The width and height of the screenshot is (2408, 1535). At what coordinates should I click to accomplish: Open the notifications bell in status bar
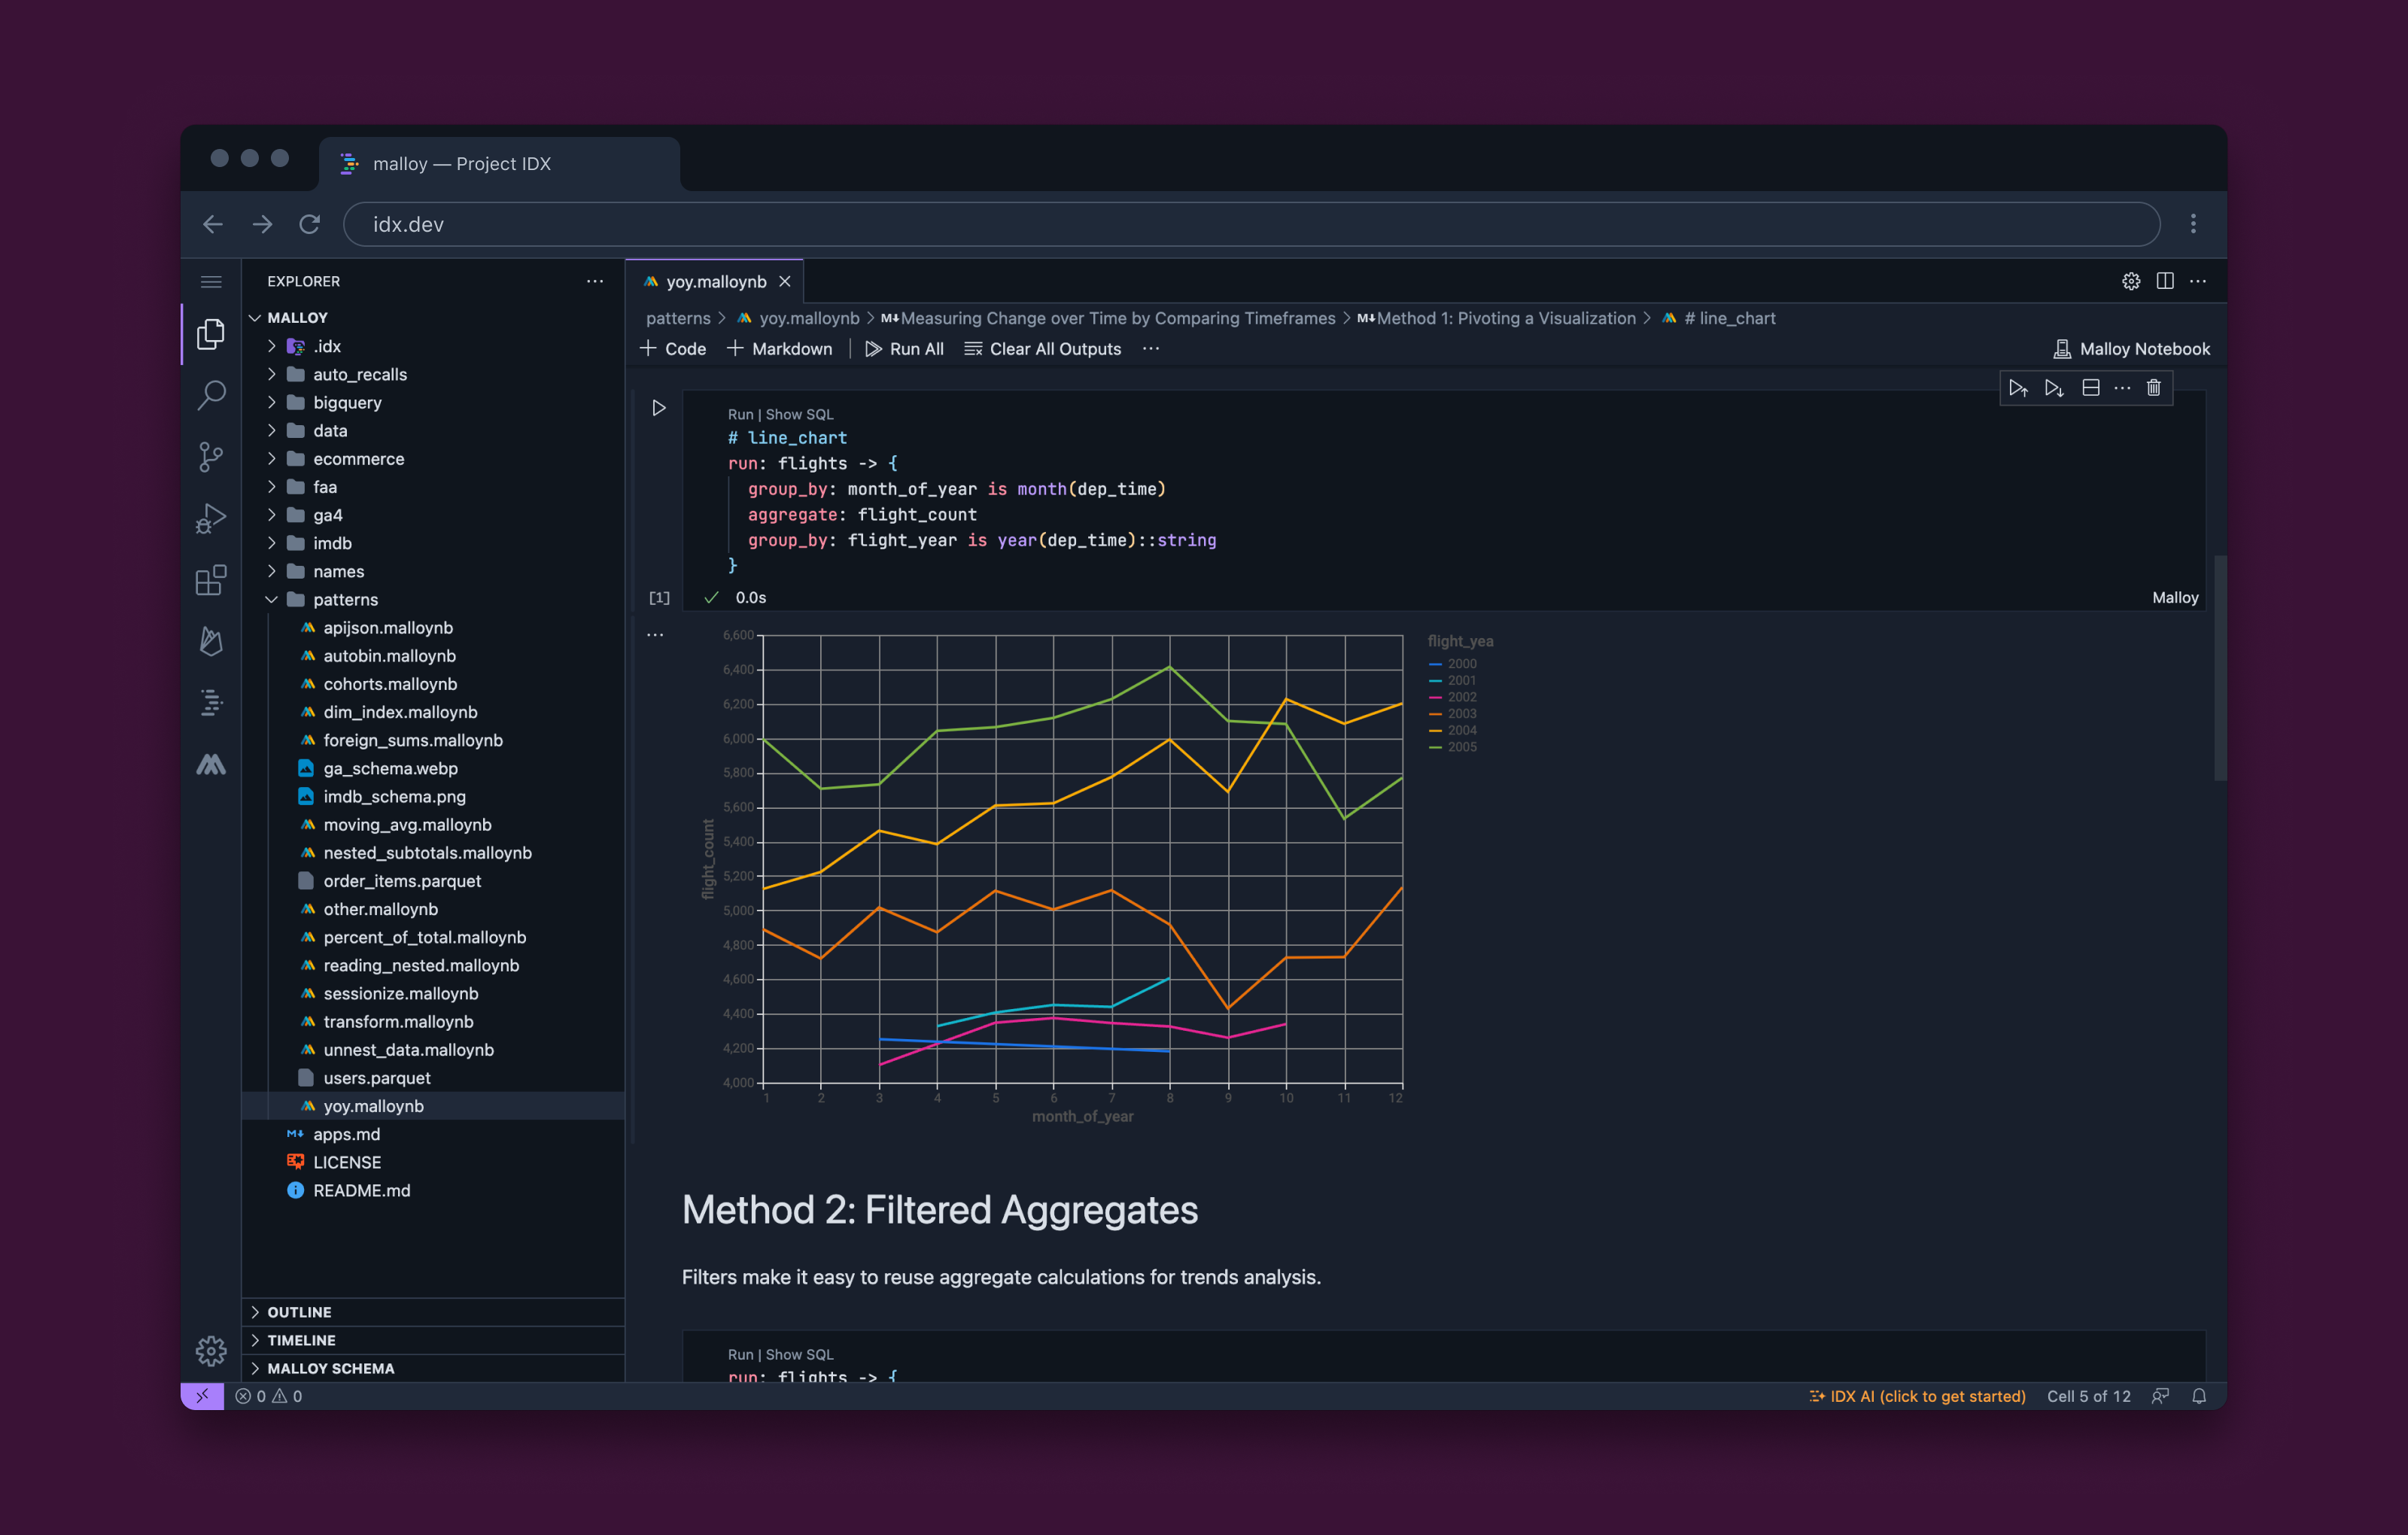pos(2199,1396)
